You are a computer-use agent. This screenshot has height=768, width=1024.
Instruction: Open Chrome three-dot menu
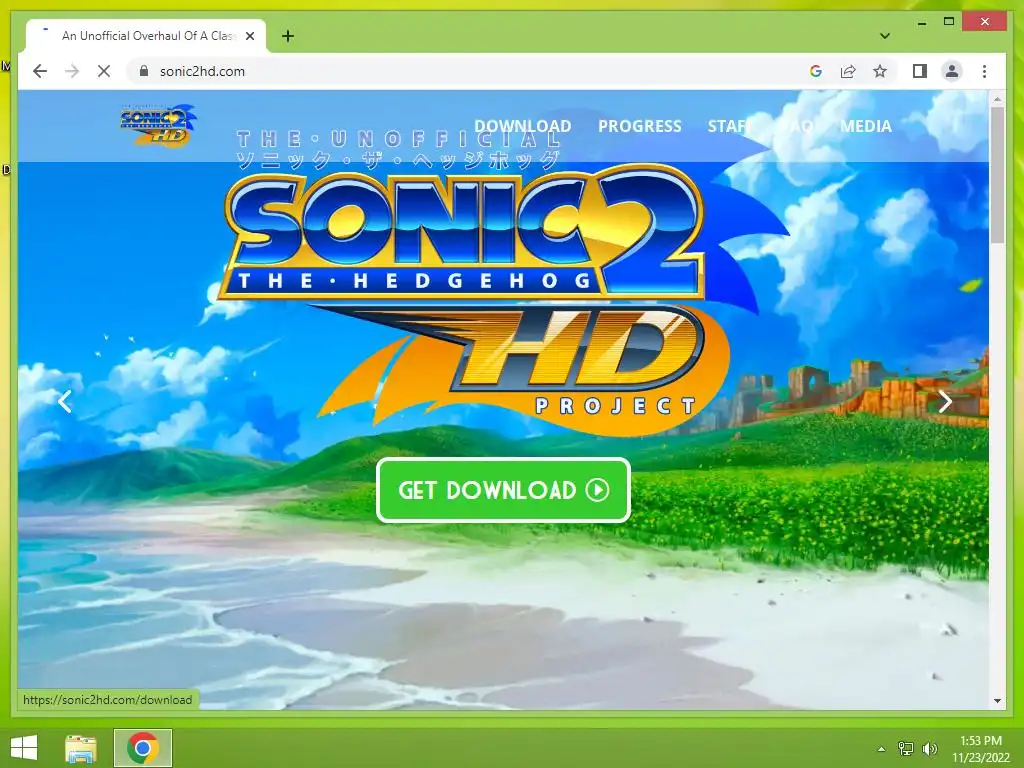(x=984, y=71)
